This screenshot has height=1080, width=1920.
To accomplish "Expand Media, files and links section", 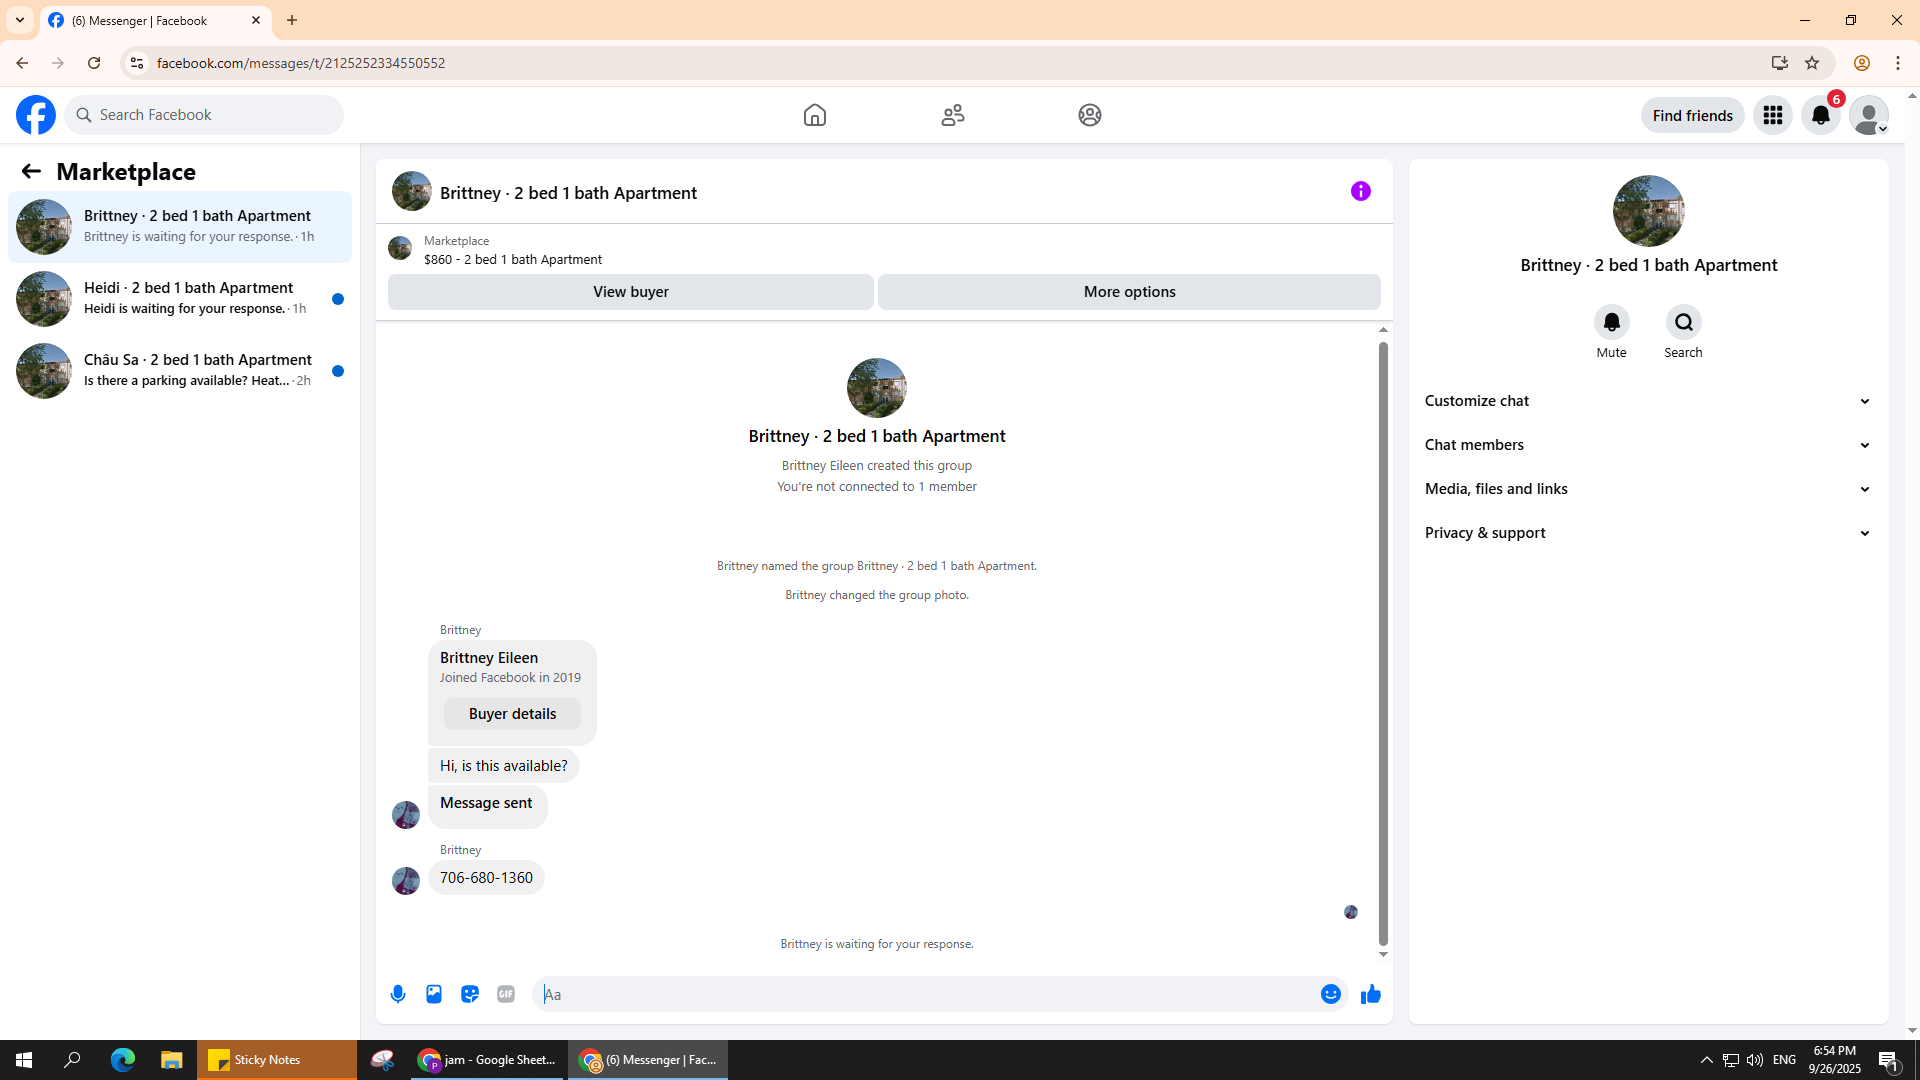I will pyautogui.click(x=1647, y=489).
